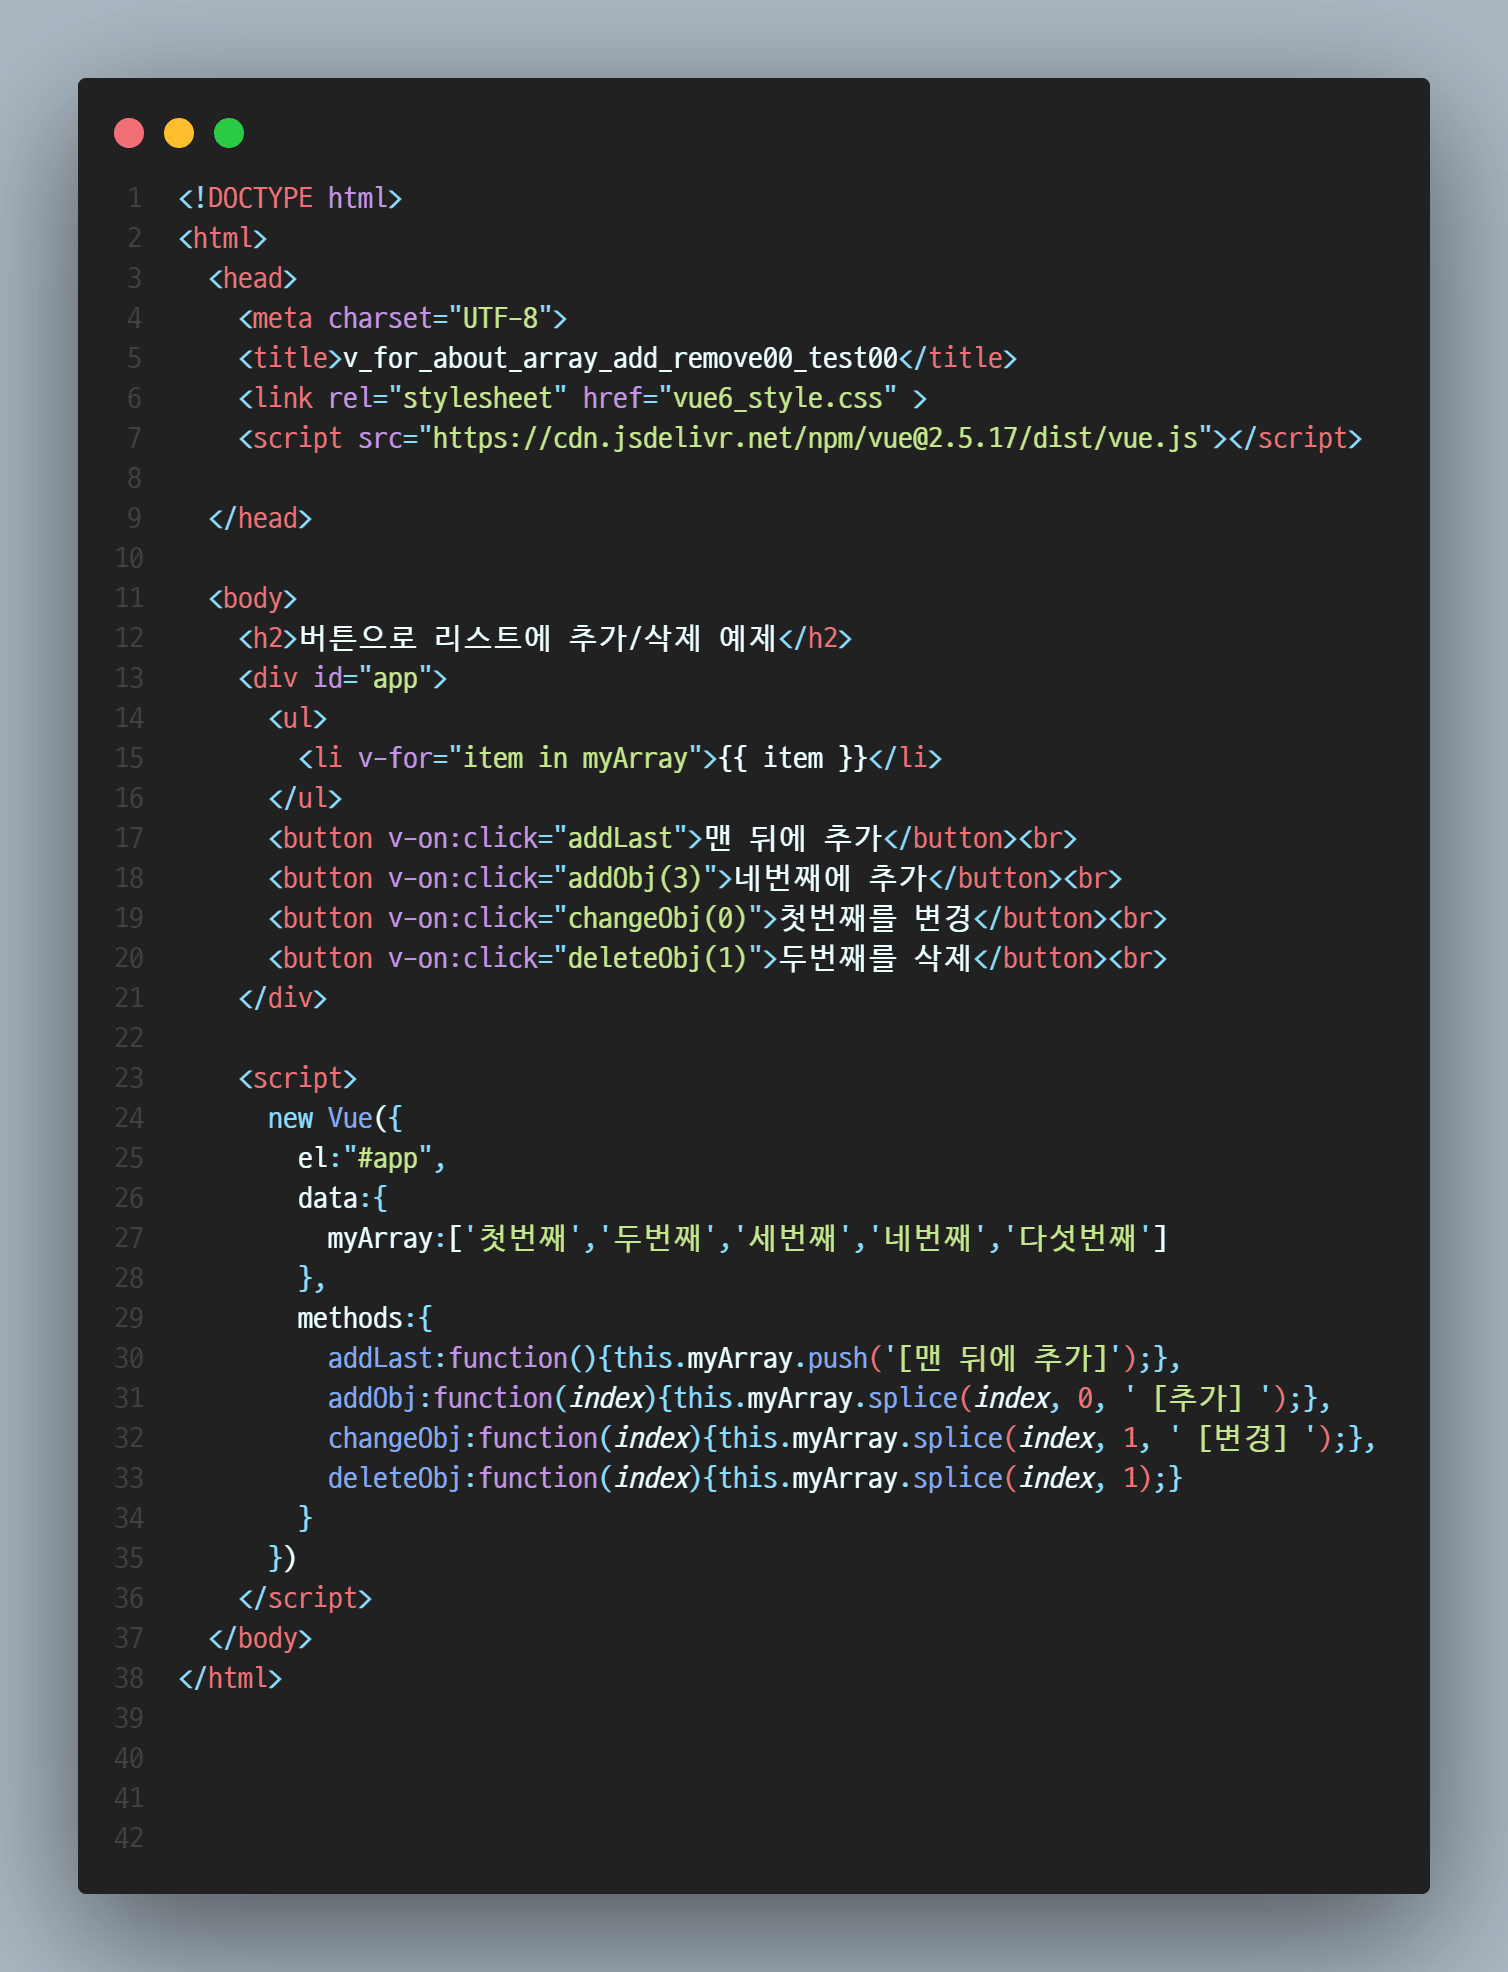Screen dimensions: 1508x1972
Task: Click the closing </head> tag
Action: tap(260, 518)
